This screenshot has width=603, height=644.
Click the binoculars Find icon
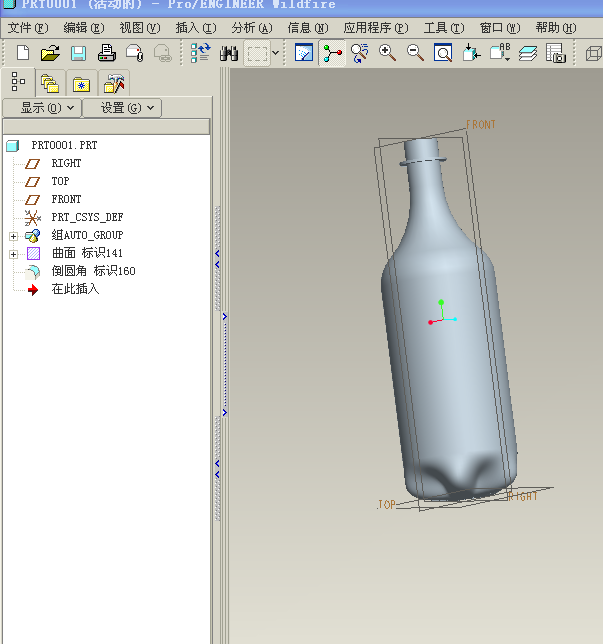click(229, 53)
